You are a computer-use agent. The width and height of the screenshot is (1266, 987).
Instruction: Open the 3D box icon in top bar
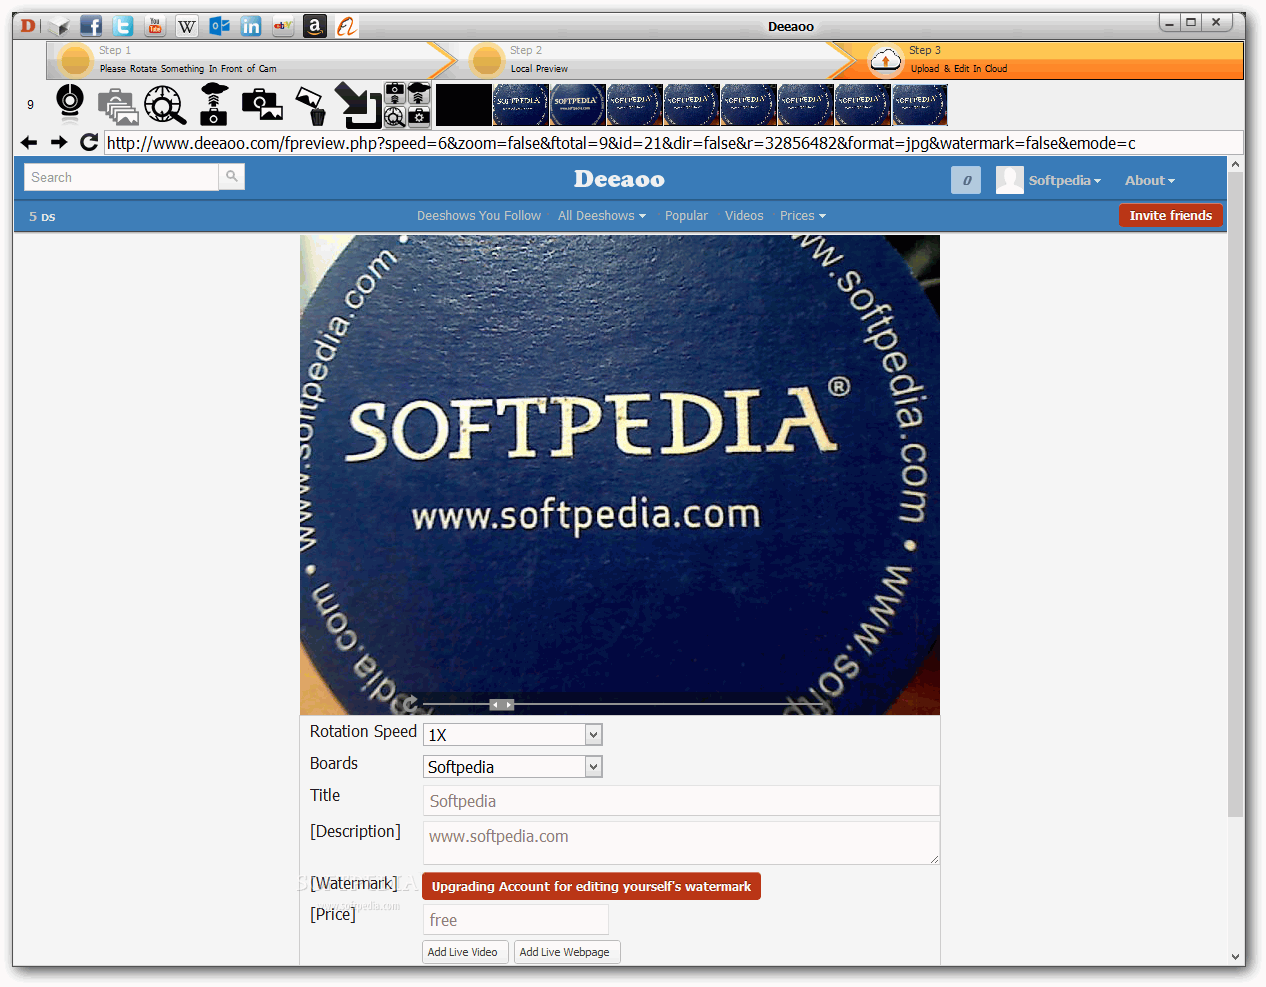(x=59, y=26)
